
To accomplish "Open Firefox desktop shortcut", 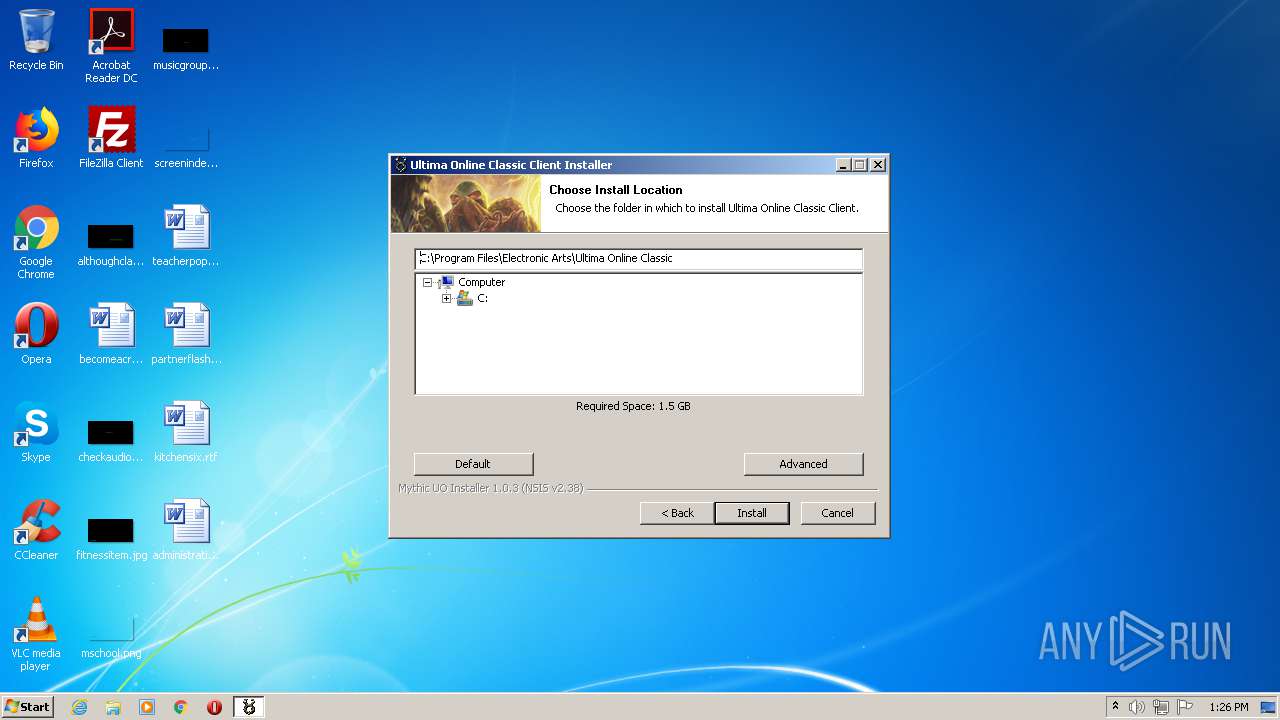I will 36,138.
